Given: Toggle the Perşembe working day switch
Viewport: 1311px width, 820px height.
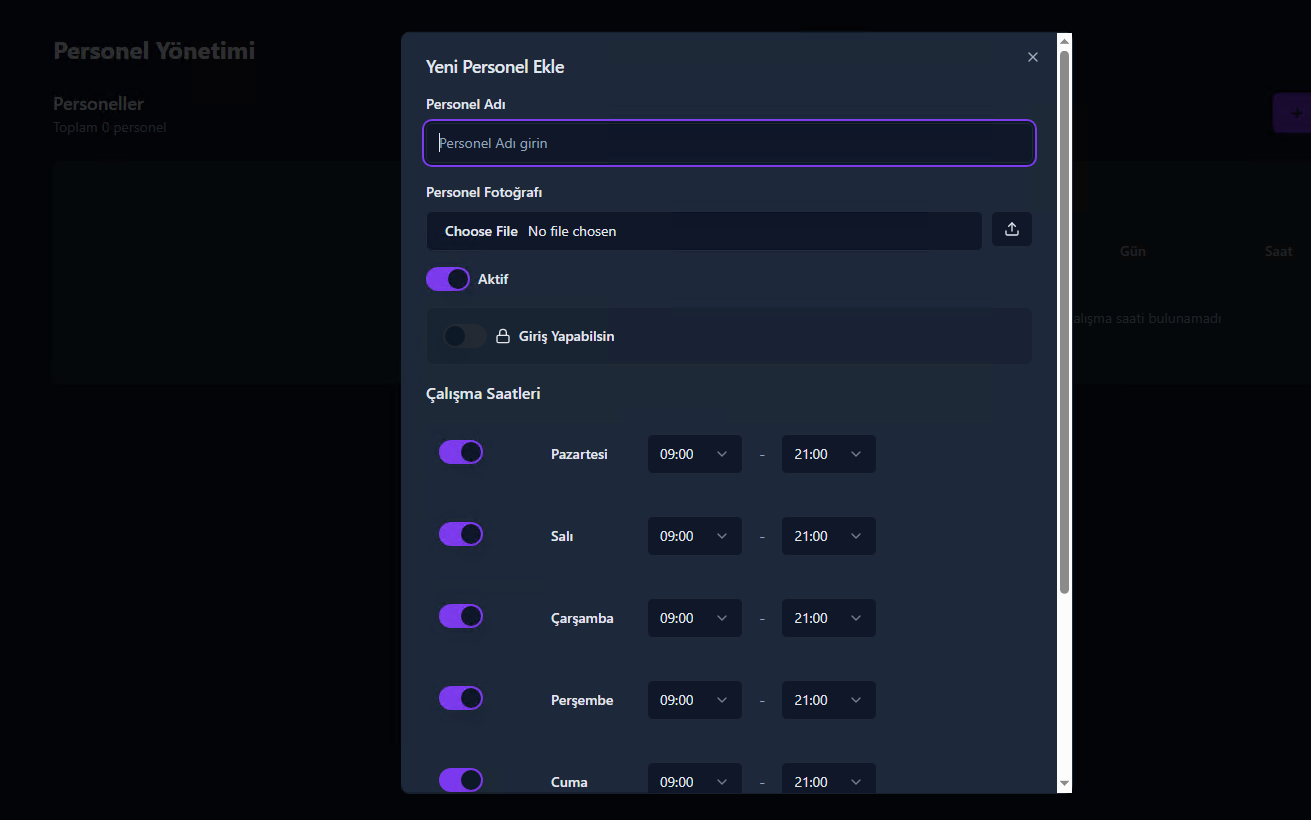Looking at the screenshot, I should [x=461, y=698].
